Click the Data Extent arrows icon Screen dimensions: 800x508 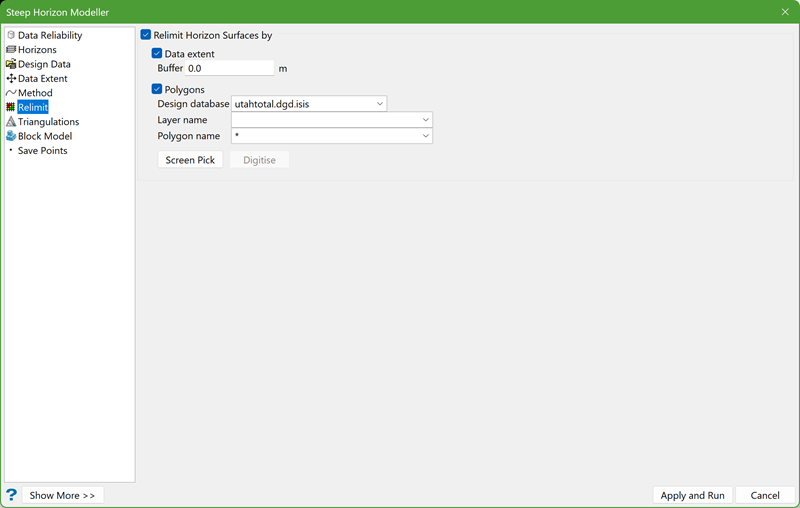point(11,79)
